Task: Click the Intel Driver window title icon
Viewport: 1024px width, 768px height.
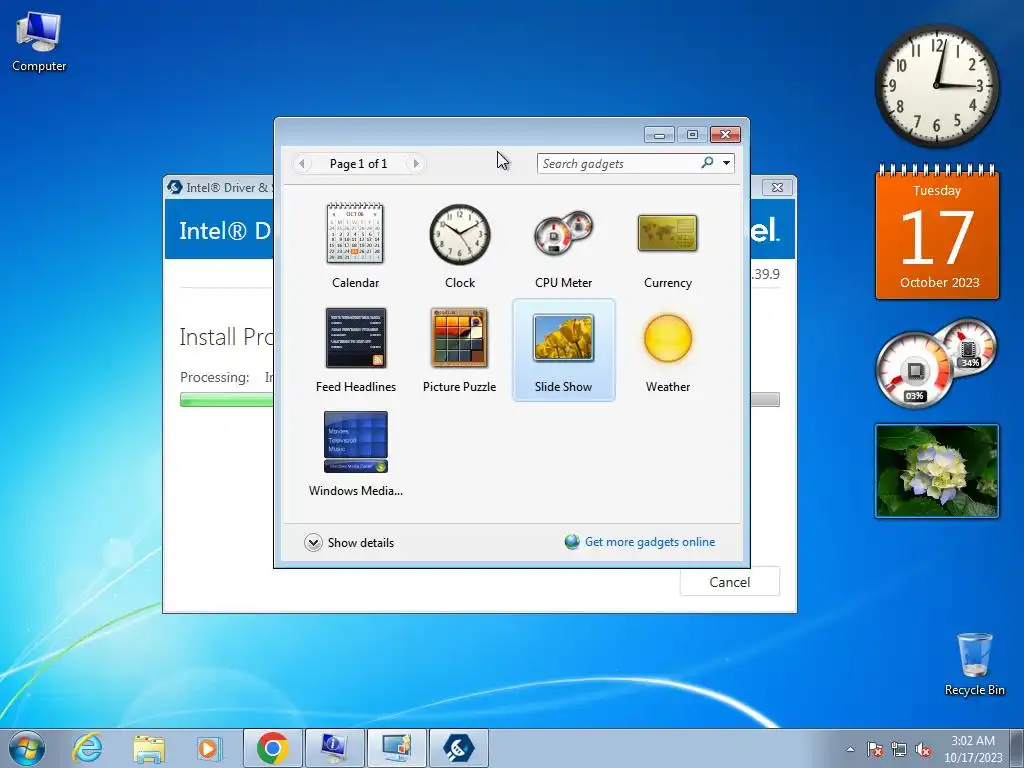Action: (174, 187)
